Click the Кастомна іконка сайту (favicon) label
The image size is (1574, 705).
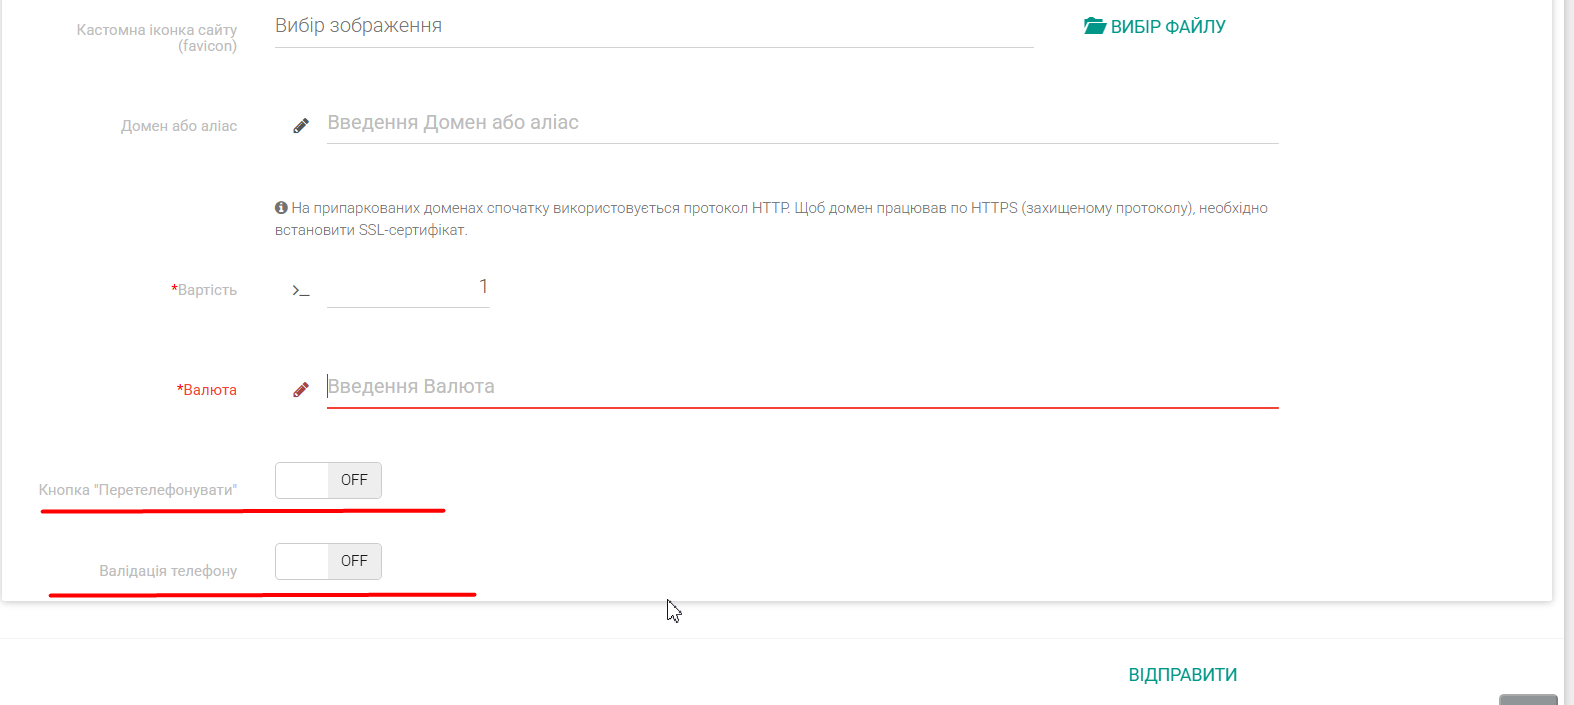tap(157, 38)
